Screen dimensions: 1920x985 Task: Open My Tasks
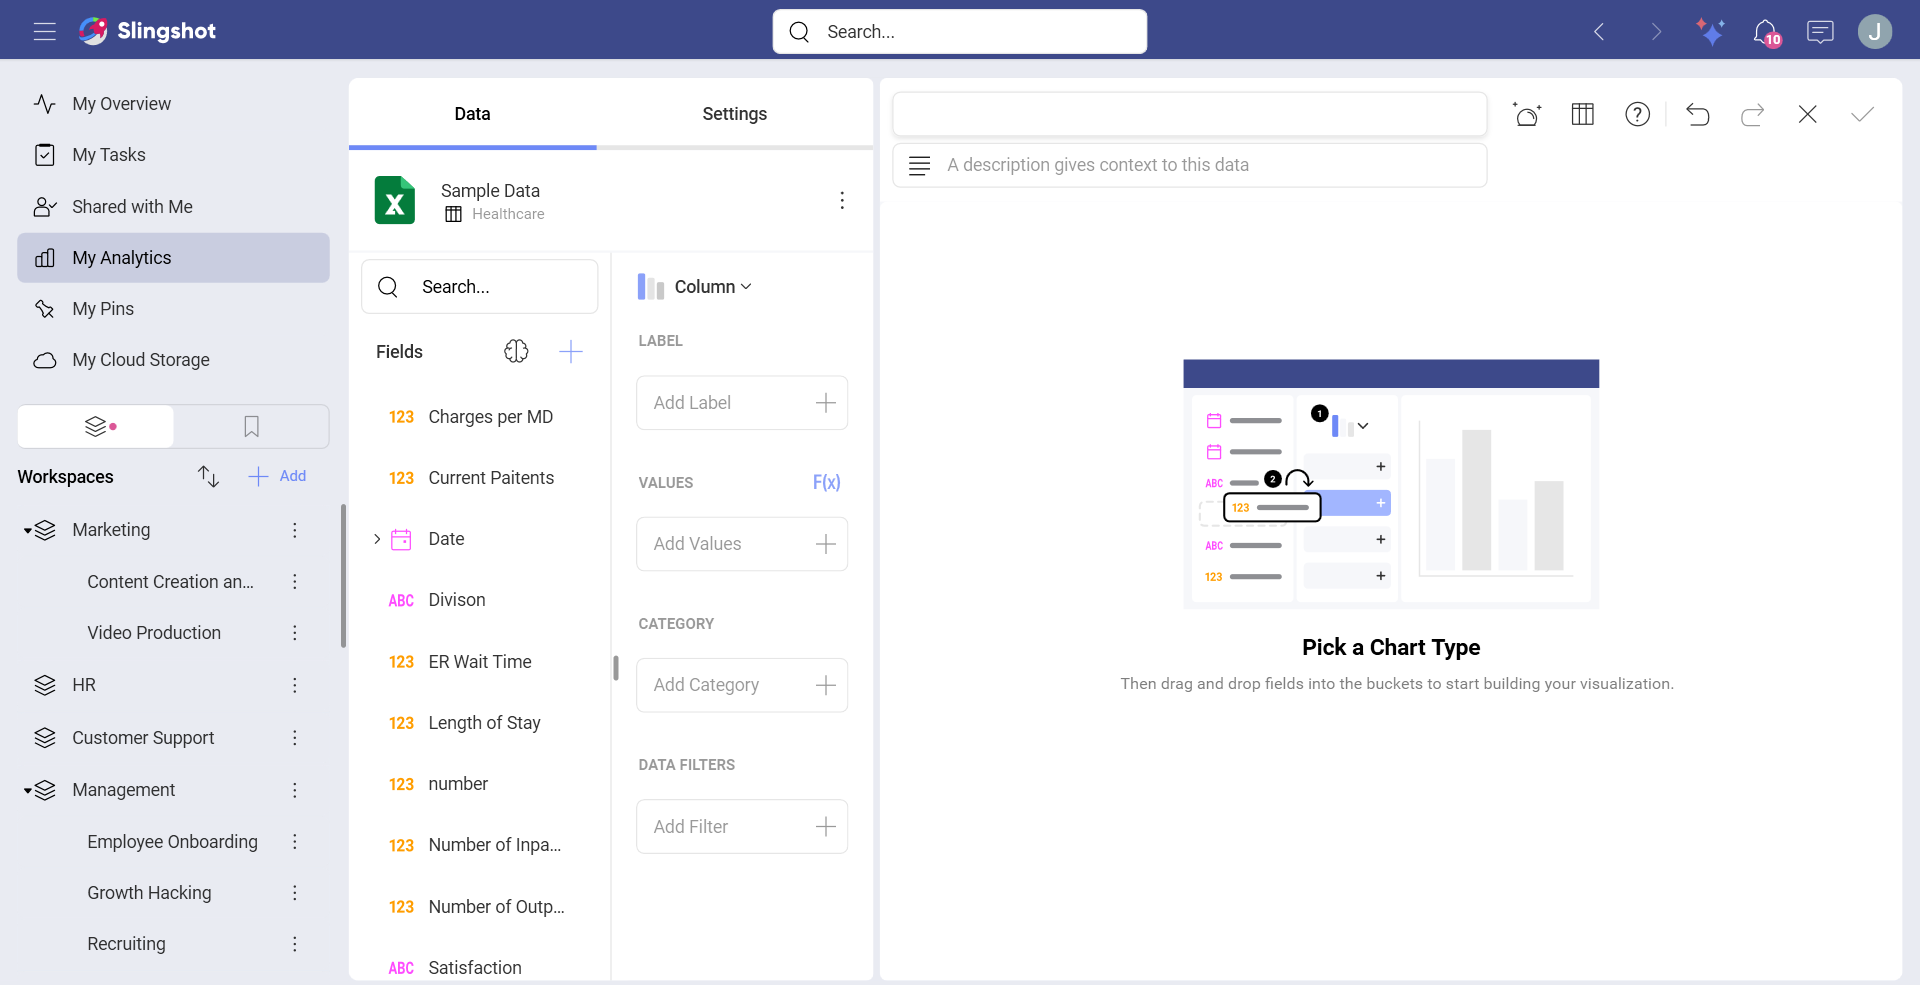pyautogui.click(x=173, y=155)
